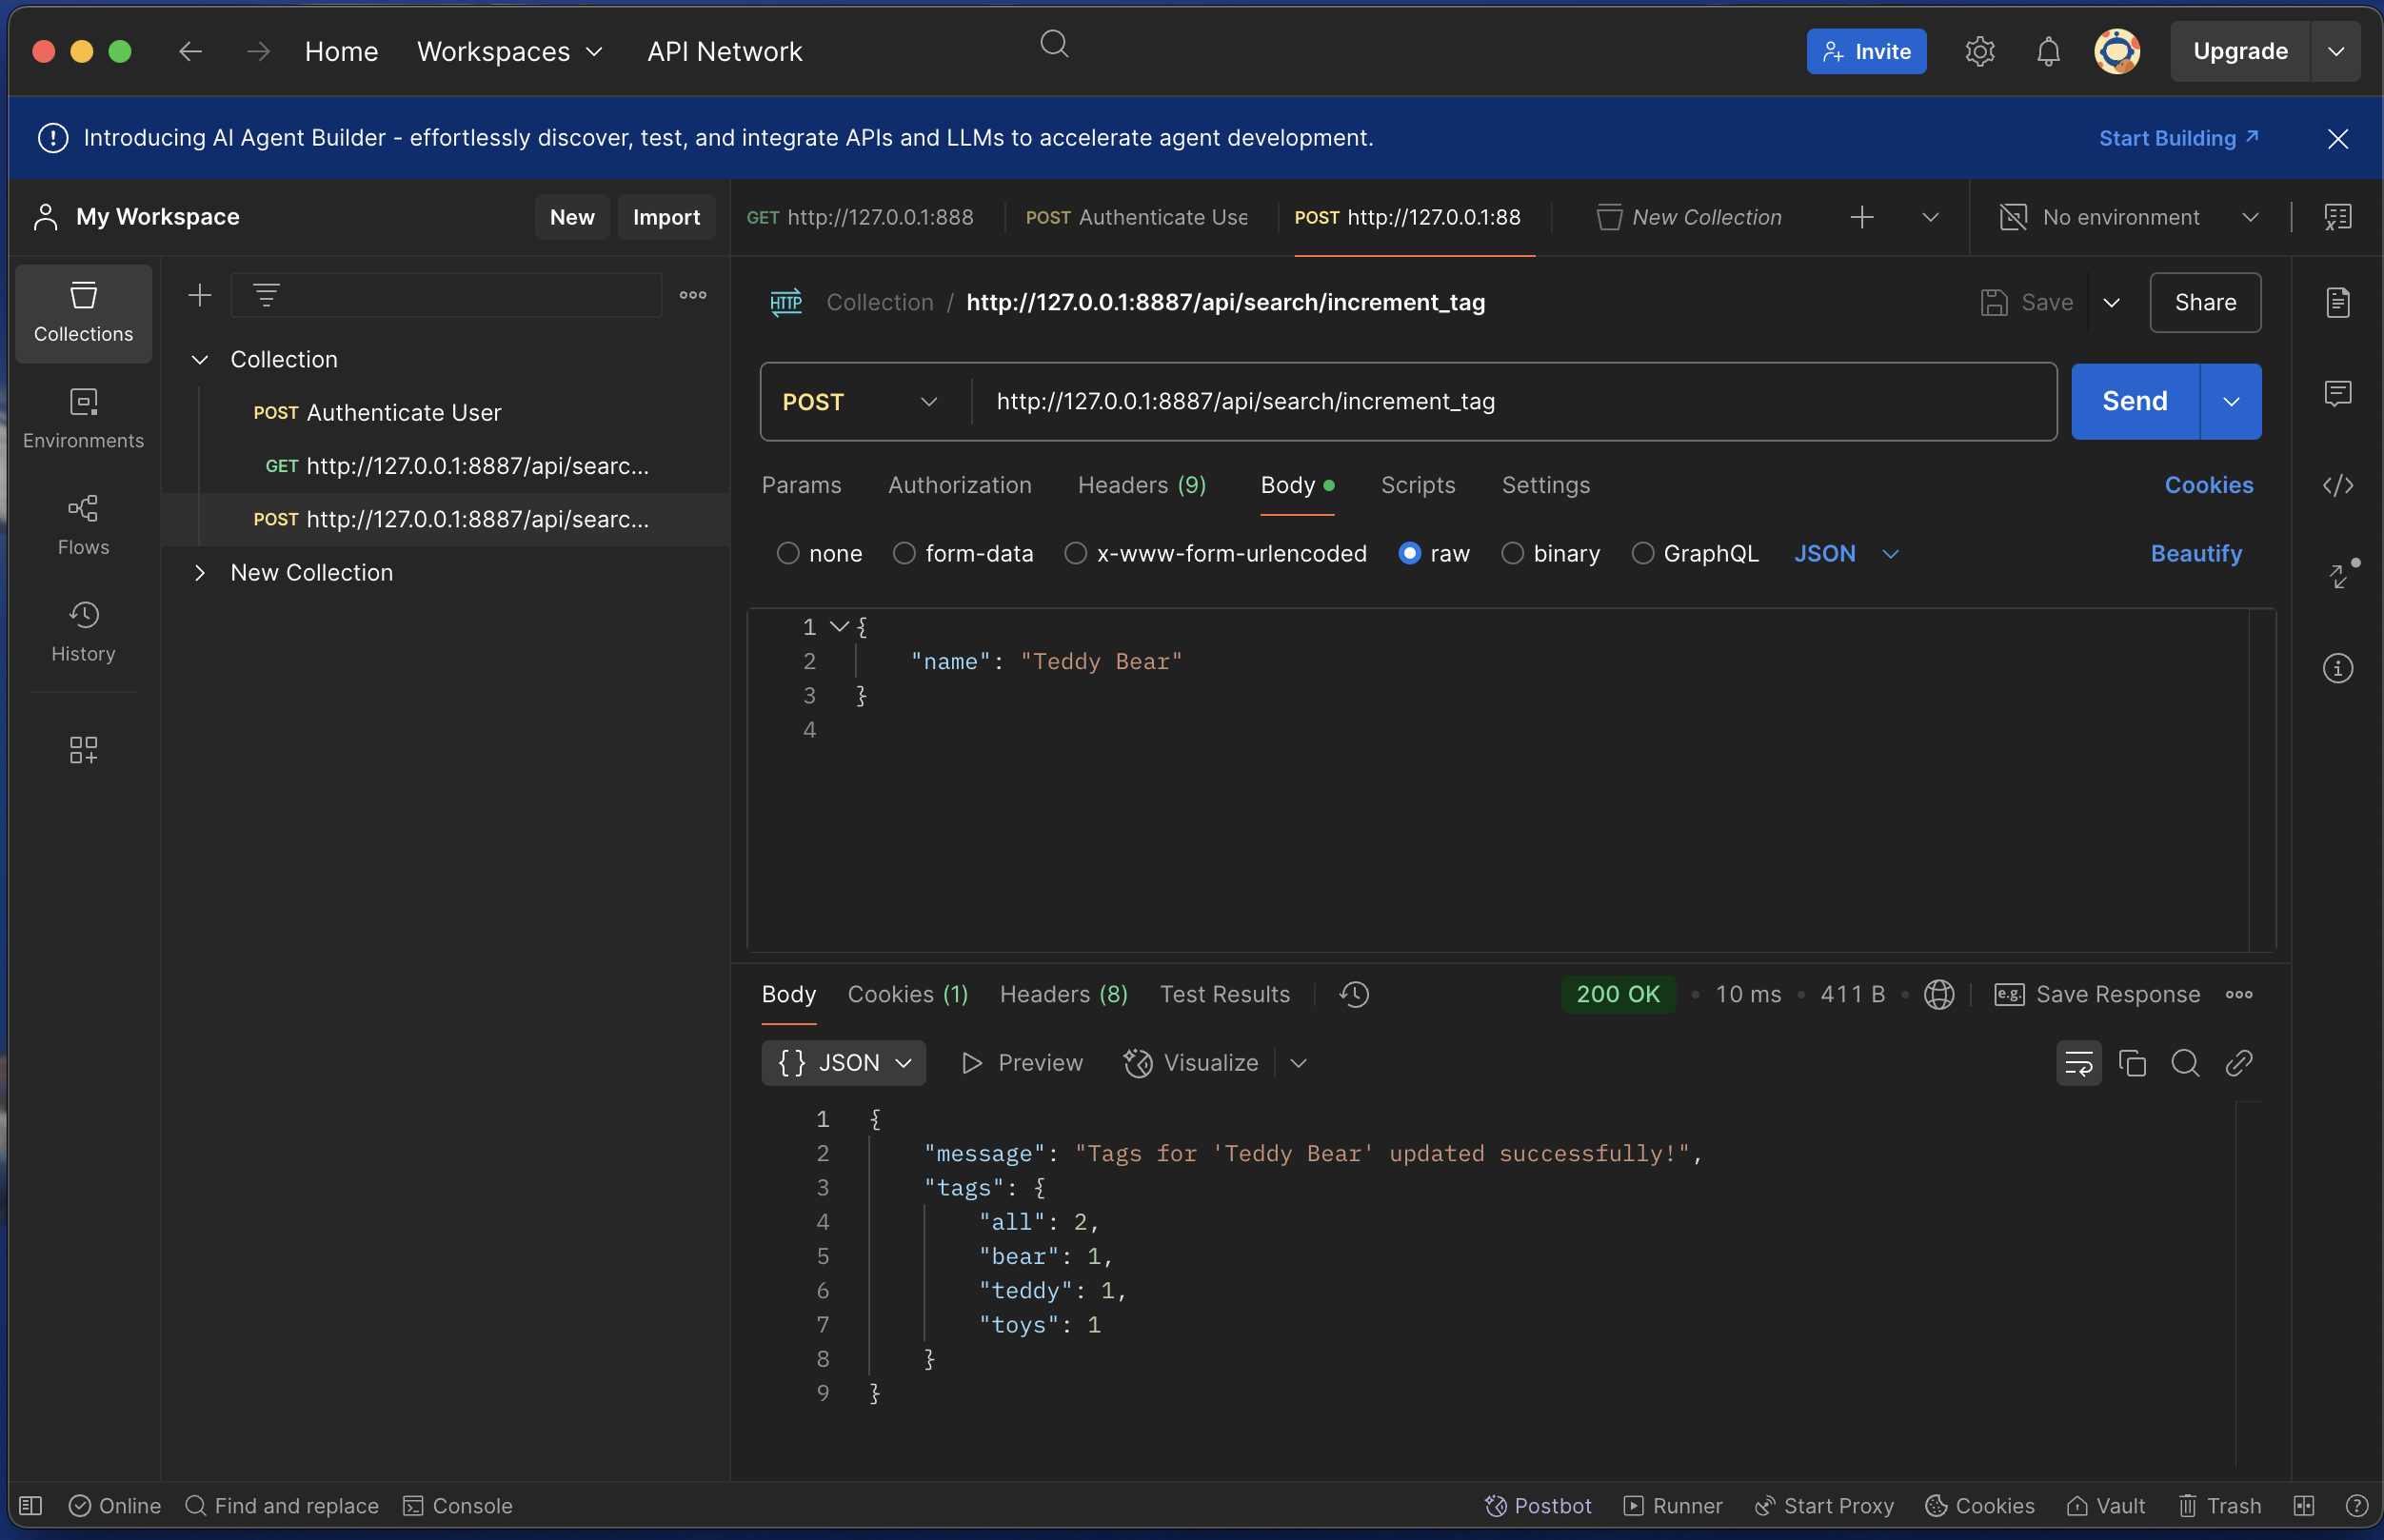Switch to the Scripts tab
Image resolution: width=2384 pixels, height=1540 pixels.
(x=1417, y=485)
